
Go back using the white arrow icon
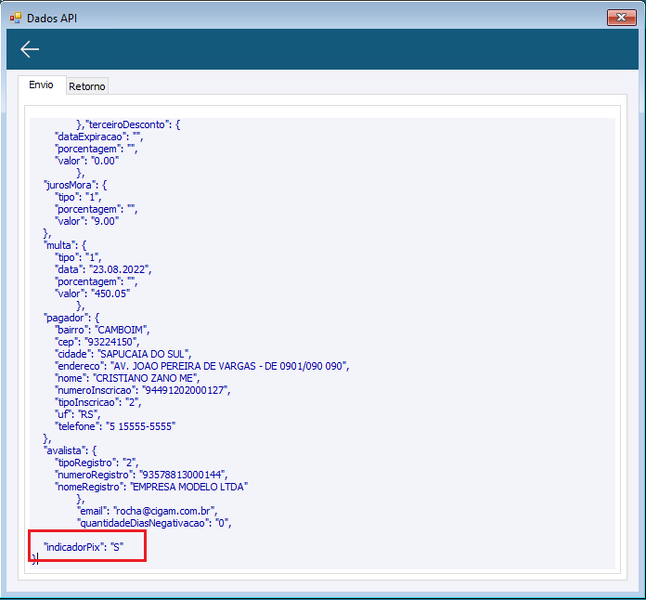[x=30, y=49]
